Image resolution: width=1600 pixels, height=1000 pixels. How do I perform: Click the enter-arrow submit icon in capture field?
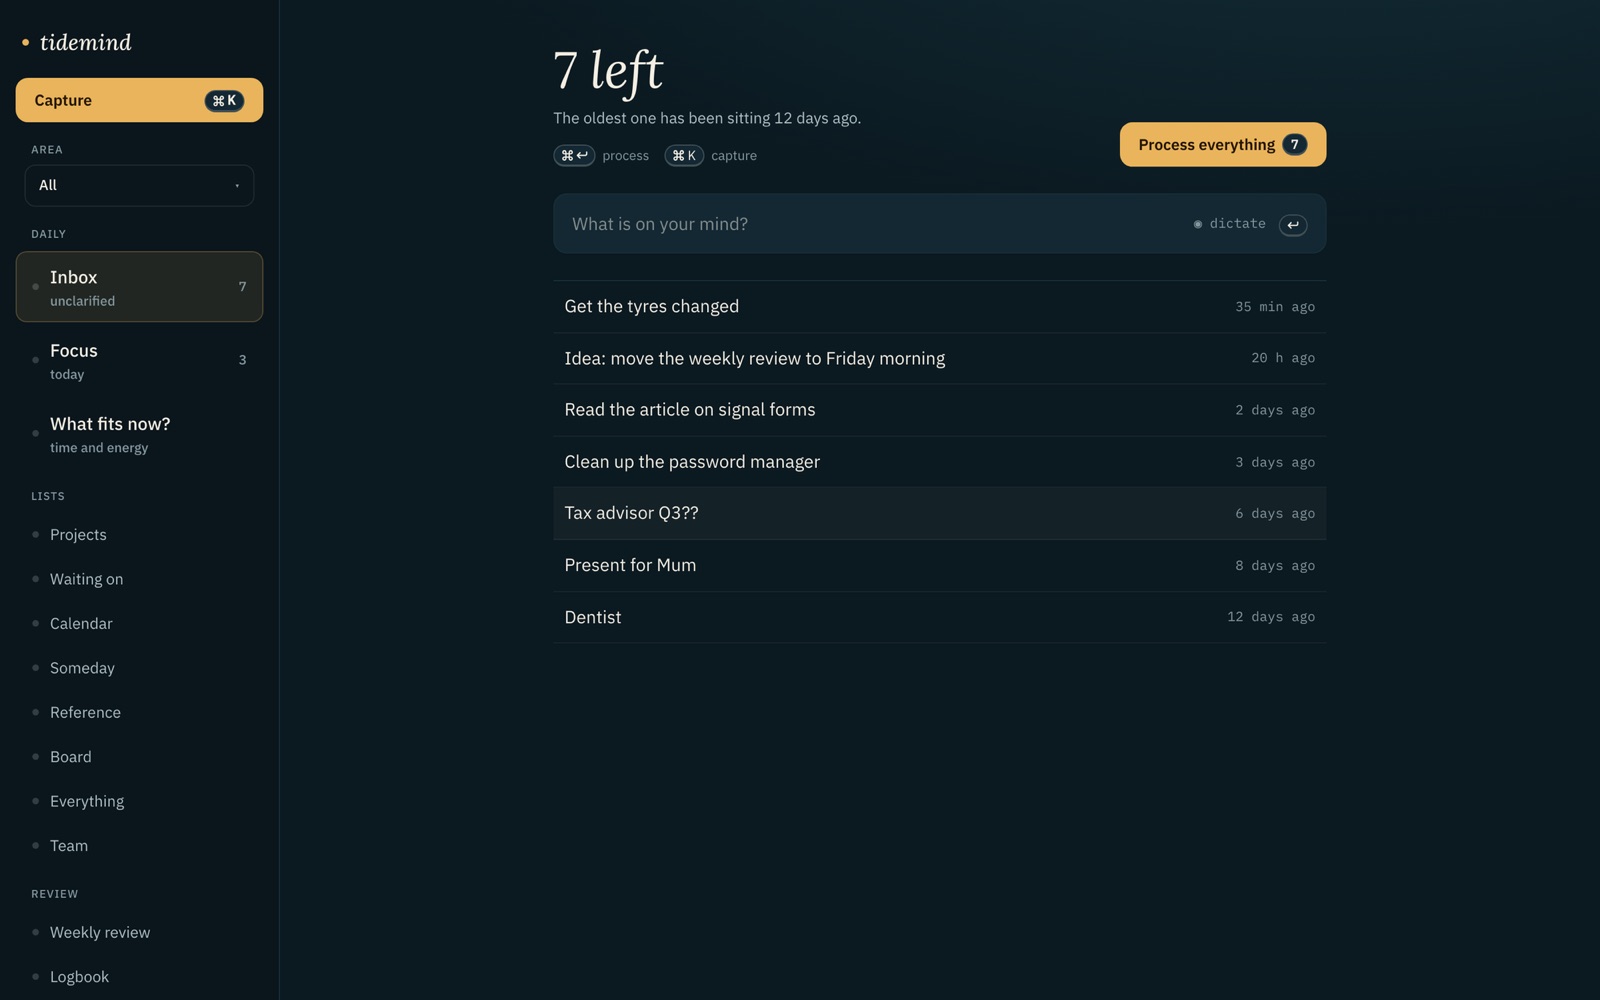[x=1293, y=225]
